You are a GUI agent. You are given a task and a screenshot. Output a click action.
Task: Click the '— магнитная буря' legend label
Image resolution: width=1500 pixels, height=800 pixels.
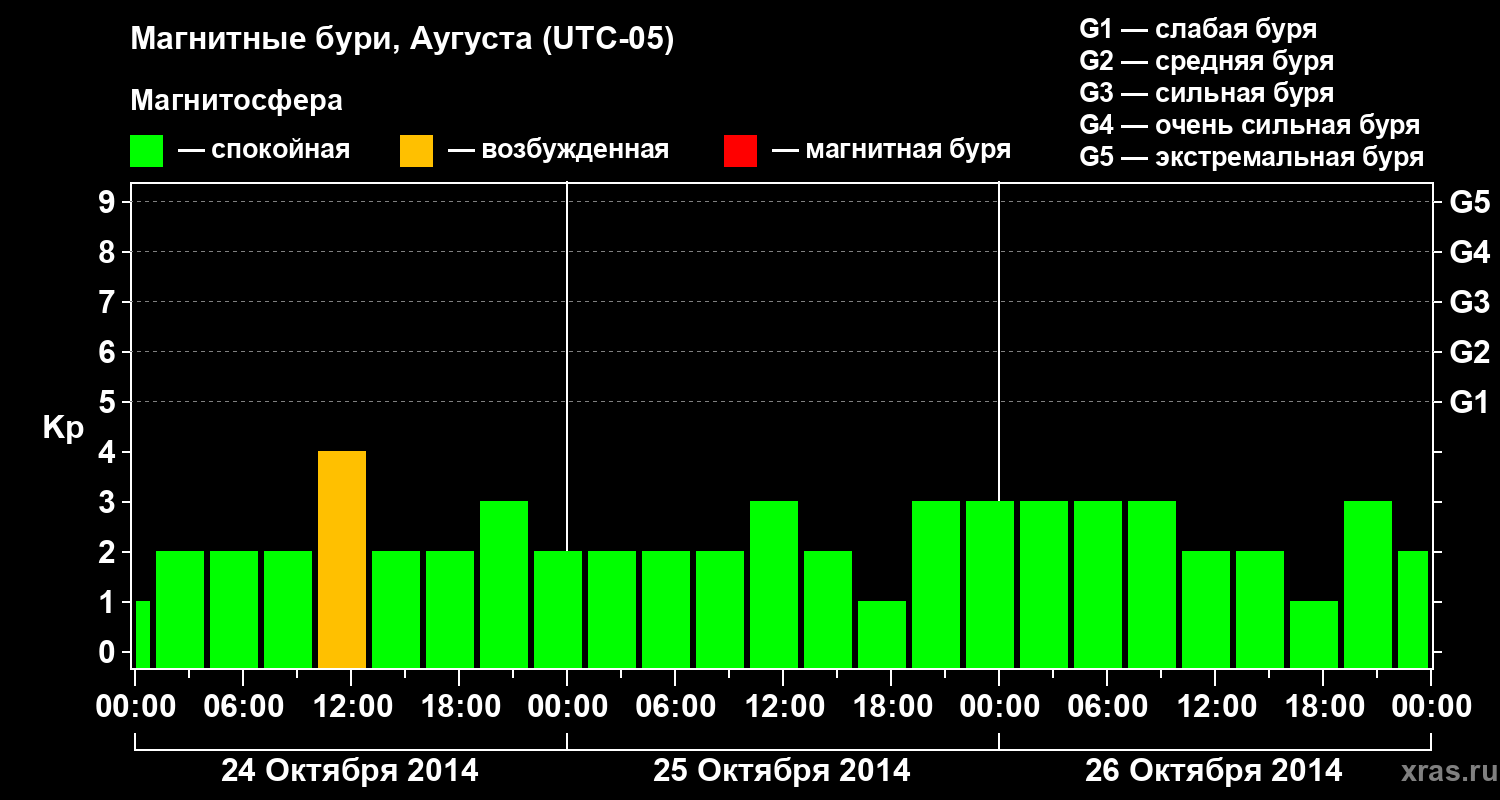point(892,151)
